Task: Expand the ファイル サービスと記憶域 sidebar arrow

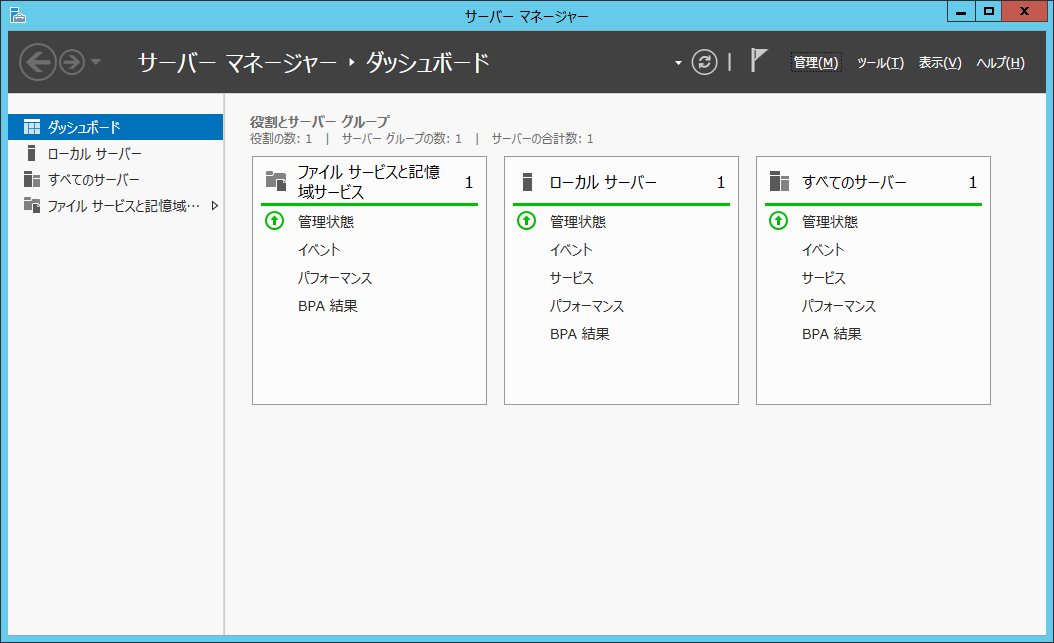Action: (x=214, y=206)
